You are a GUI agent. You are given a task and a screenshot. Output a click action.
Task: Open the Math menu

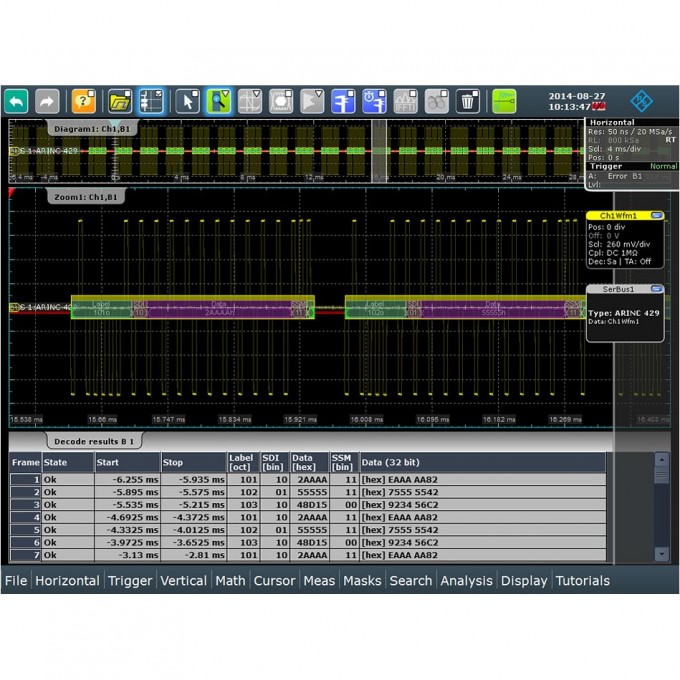point(230,581)
